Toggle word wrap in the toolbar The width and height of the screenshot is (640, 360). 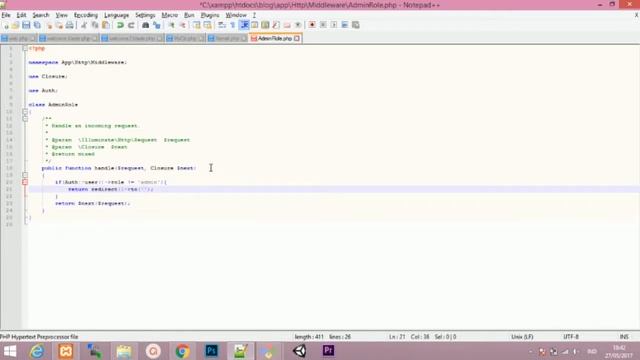point(222,25)
